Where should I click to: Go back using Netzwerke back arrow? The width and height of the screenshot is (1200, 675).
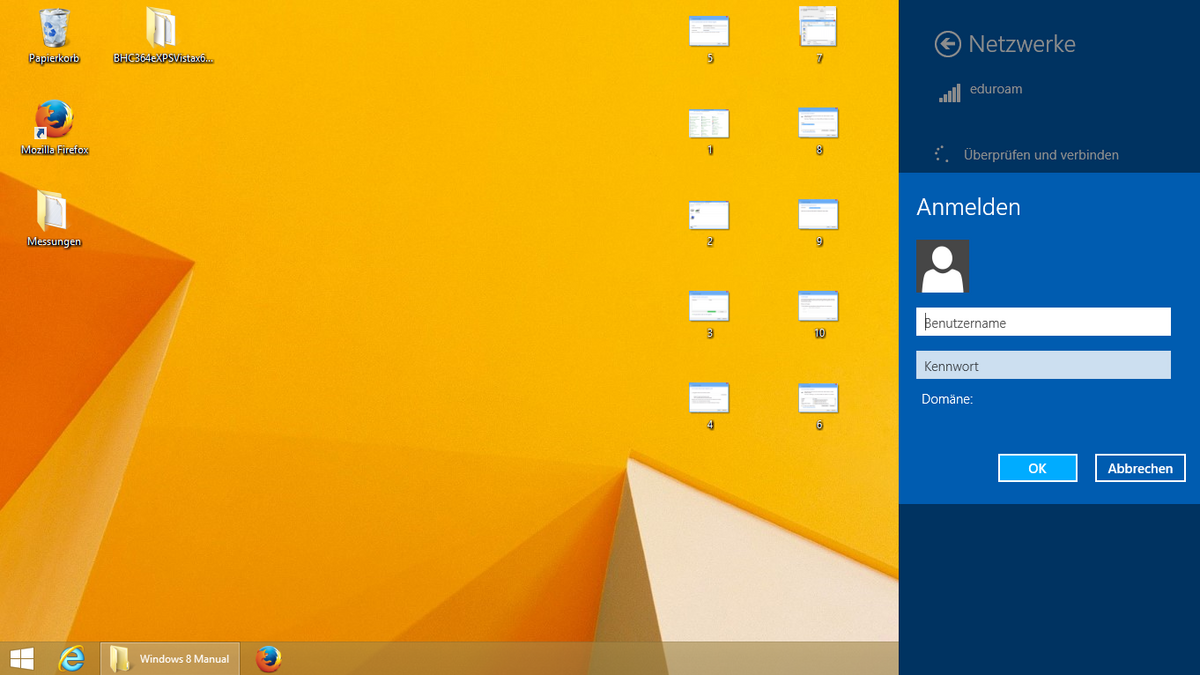click(947, 44)
